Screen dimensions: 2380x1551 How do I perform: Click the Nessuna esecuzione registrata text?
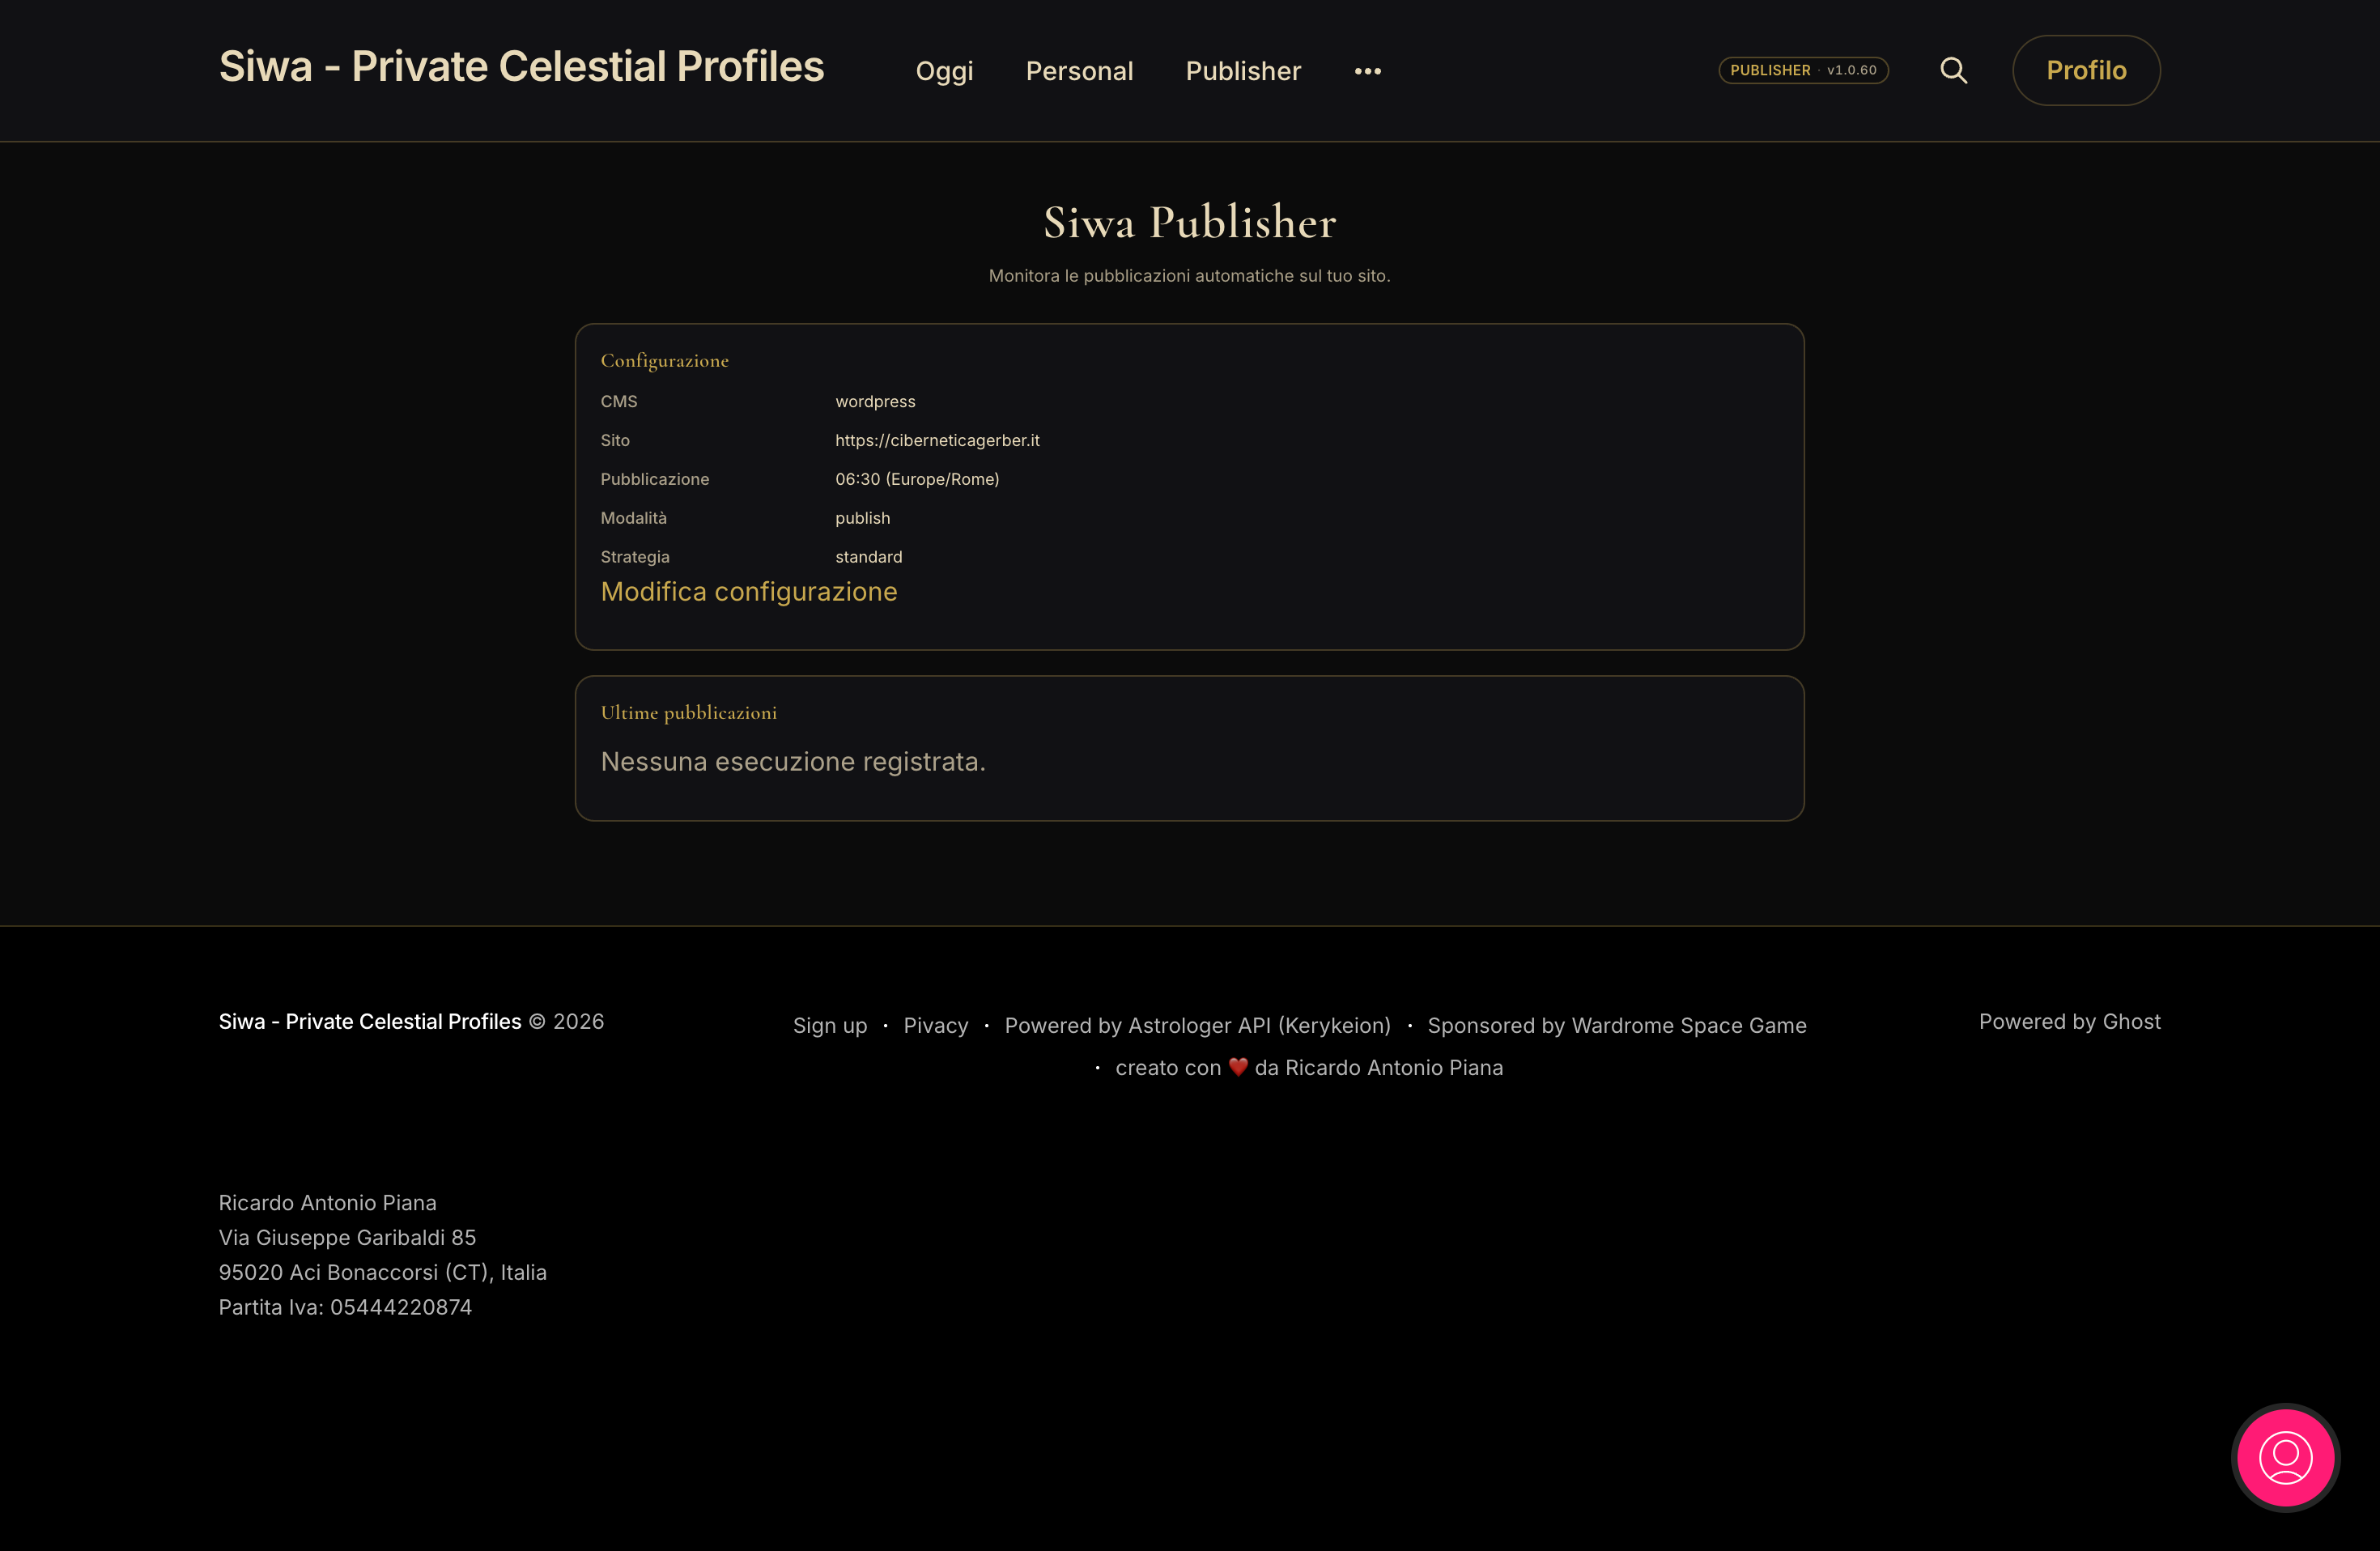(793, 762)
